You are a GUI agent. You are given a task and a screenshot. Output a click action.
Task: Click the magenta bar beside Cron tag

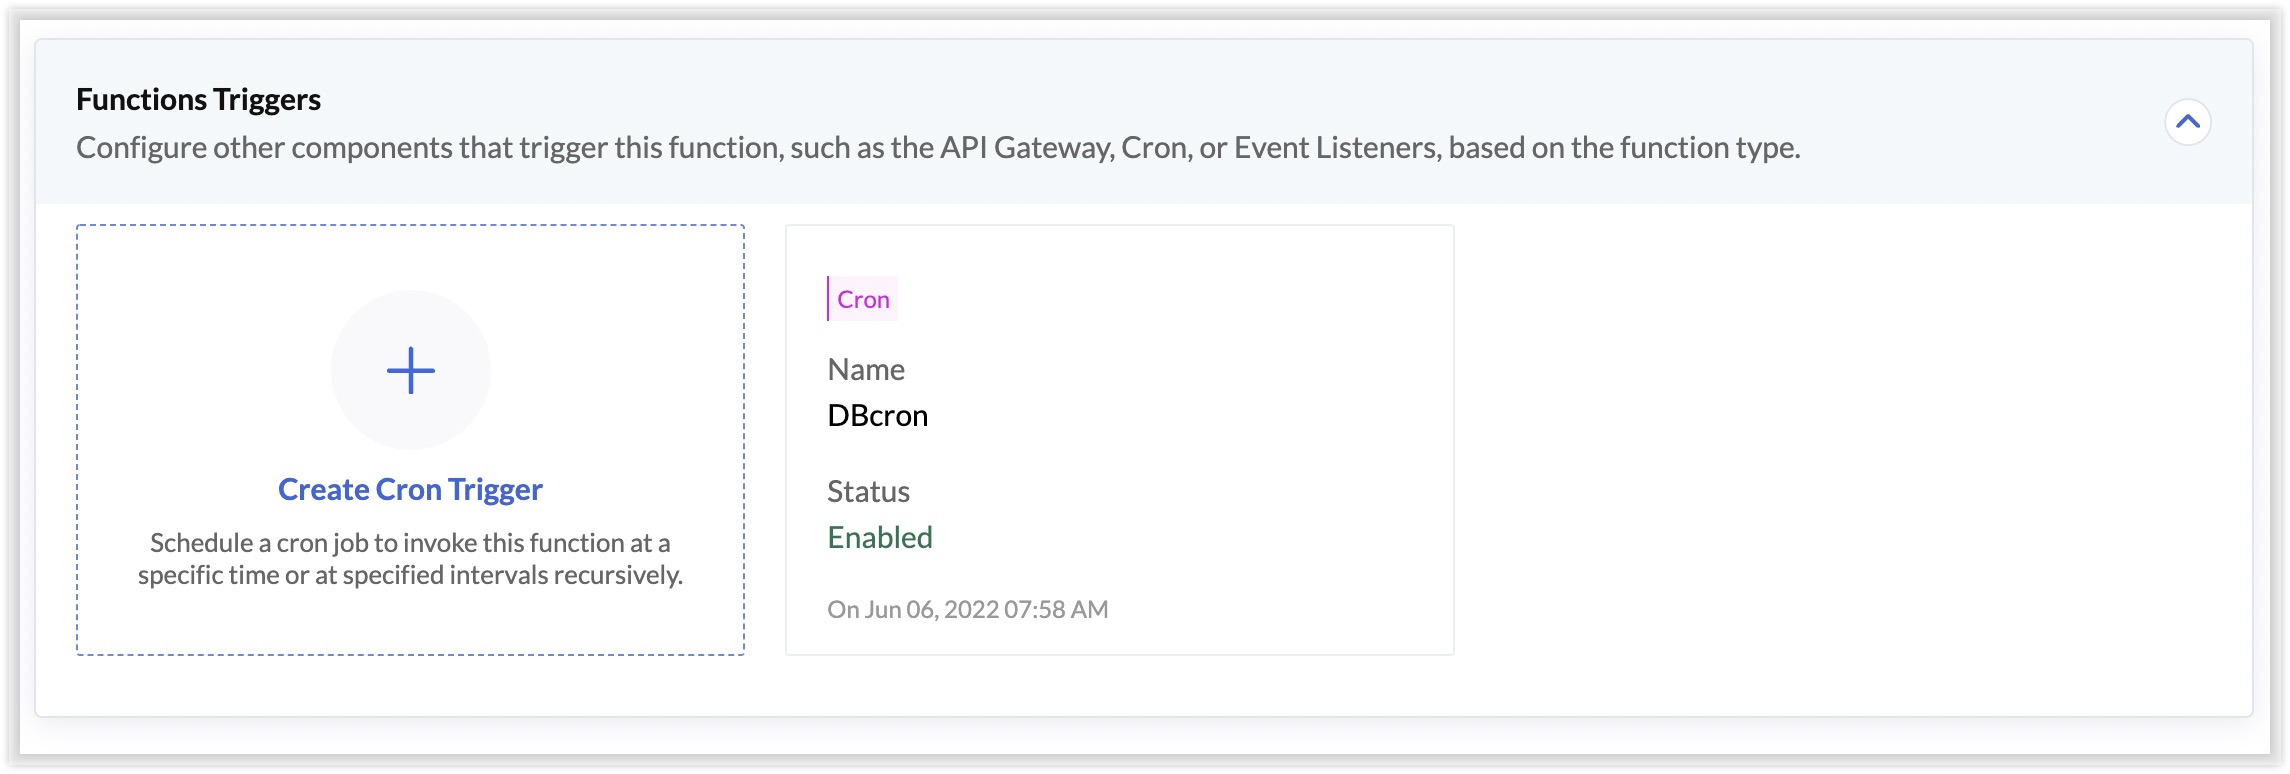[828, 299]
